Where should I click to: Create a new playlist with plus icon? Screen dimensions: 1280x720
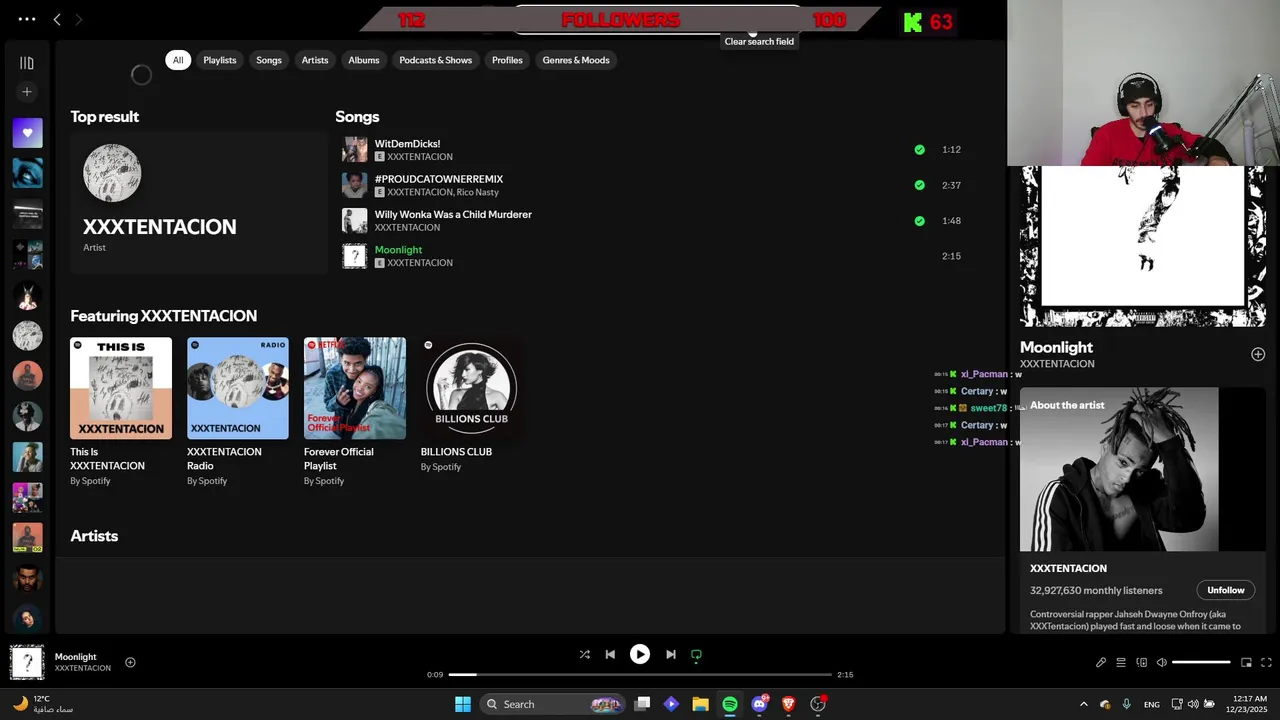coord(27,92)
